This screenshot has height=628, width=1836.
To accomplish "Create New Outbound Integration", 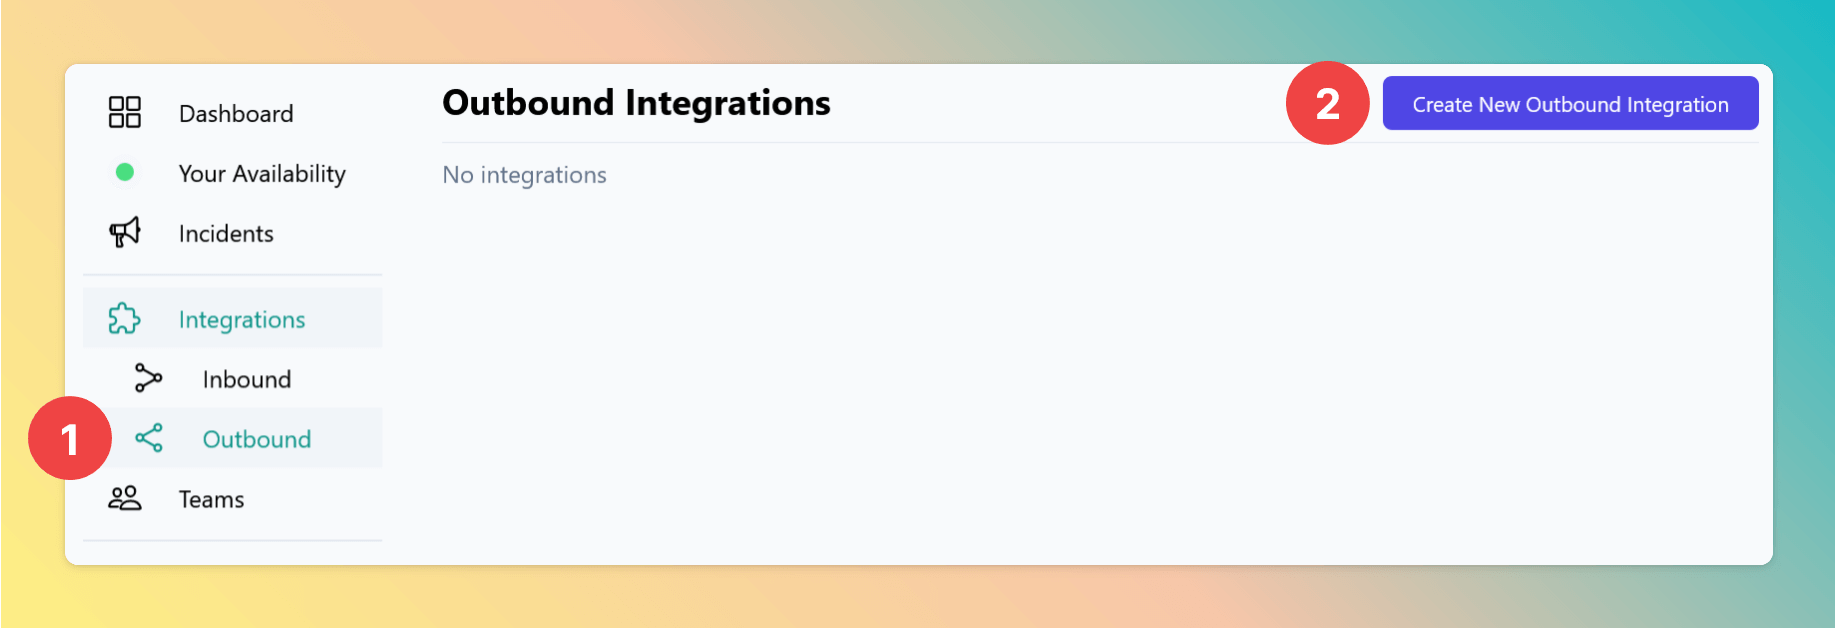I will point(1570,103).
